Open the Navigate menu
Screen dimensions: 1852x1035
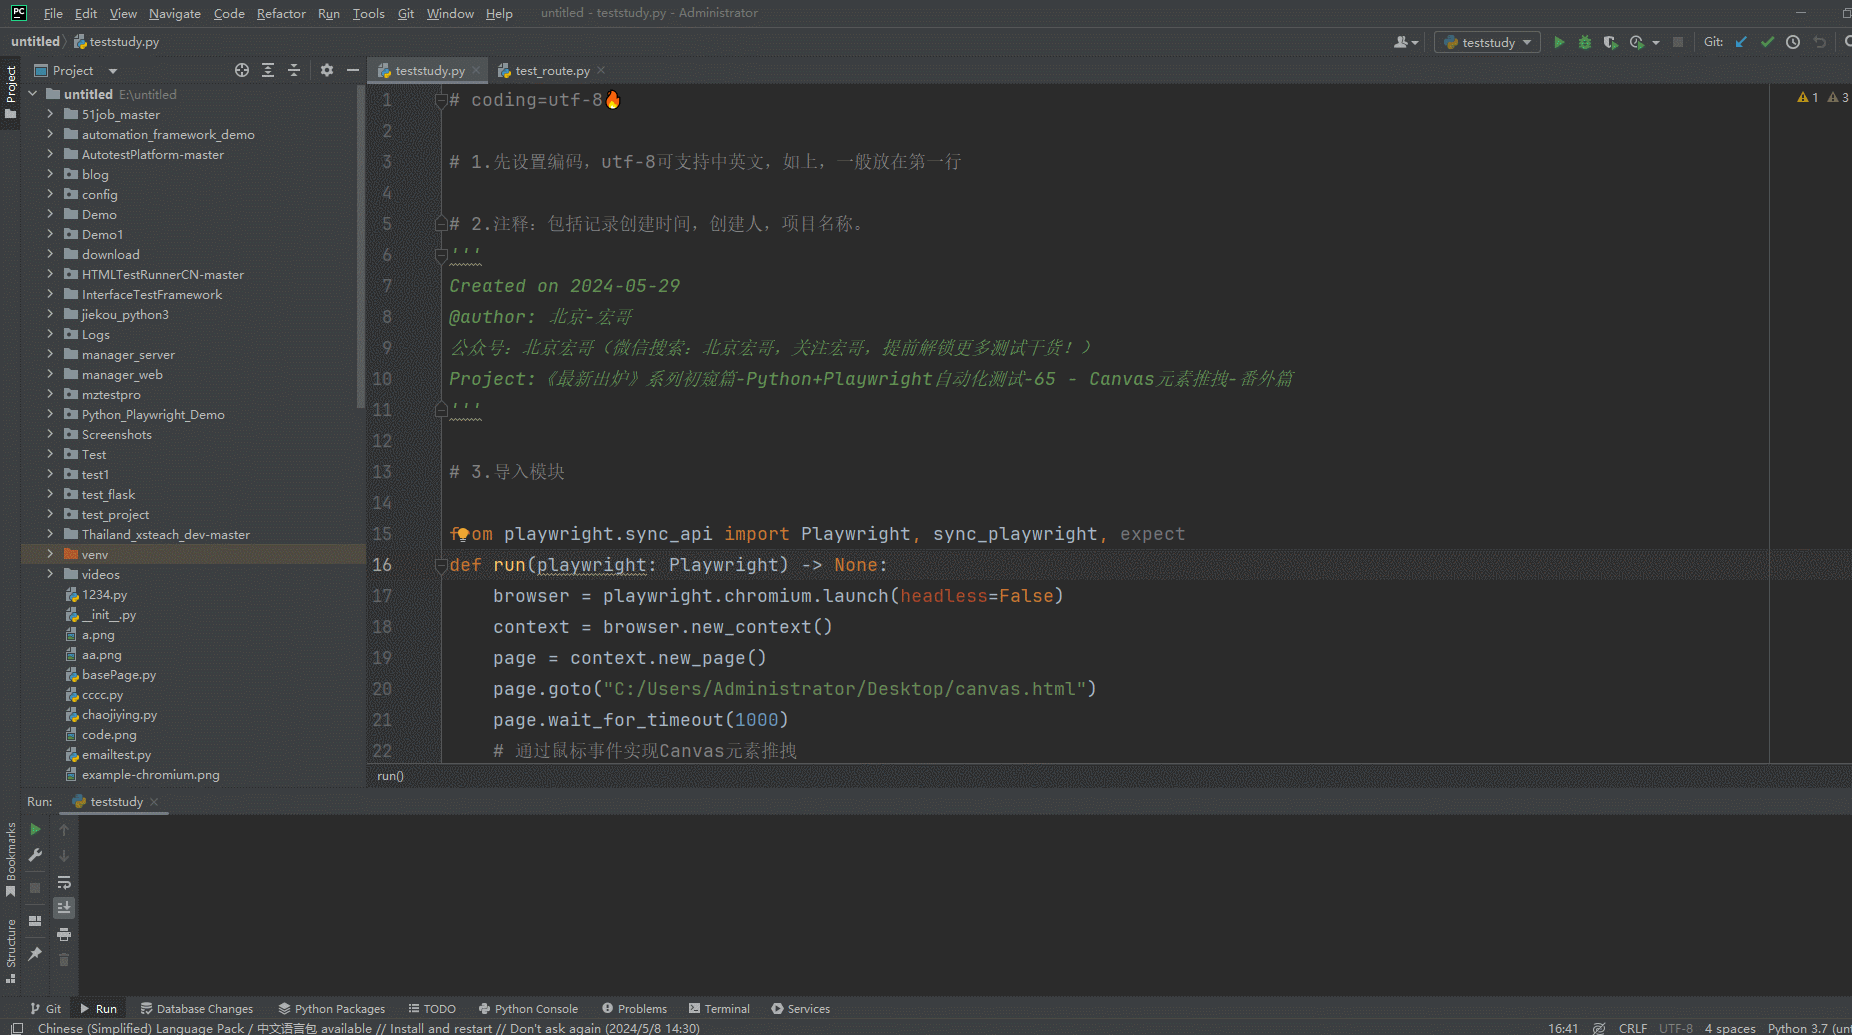coord(175,13)
